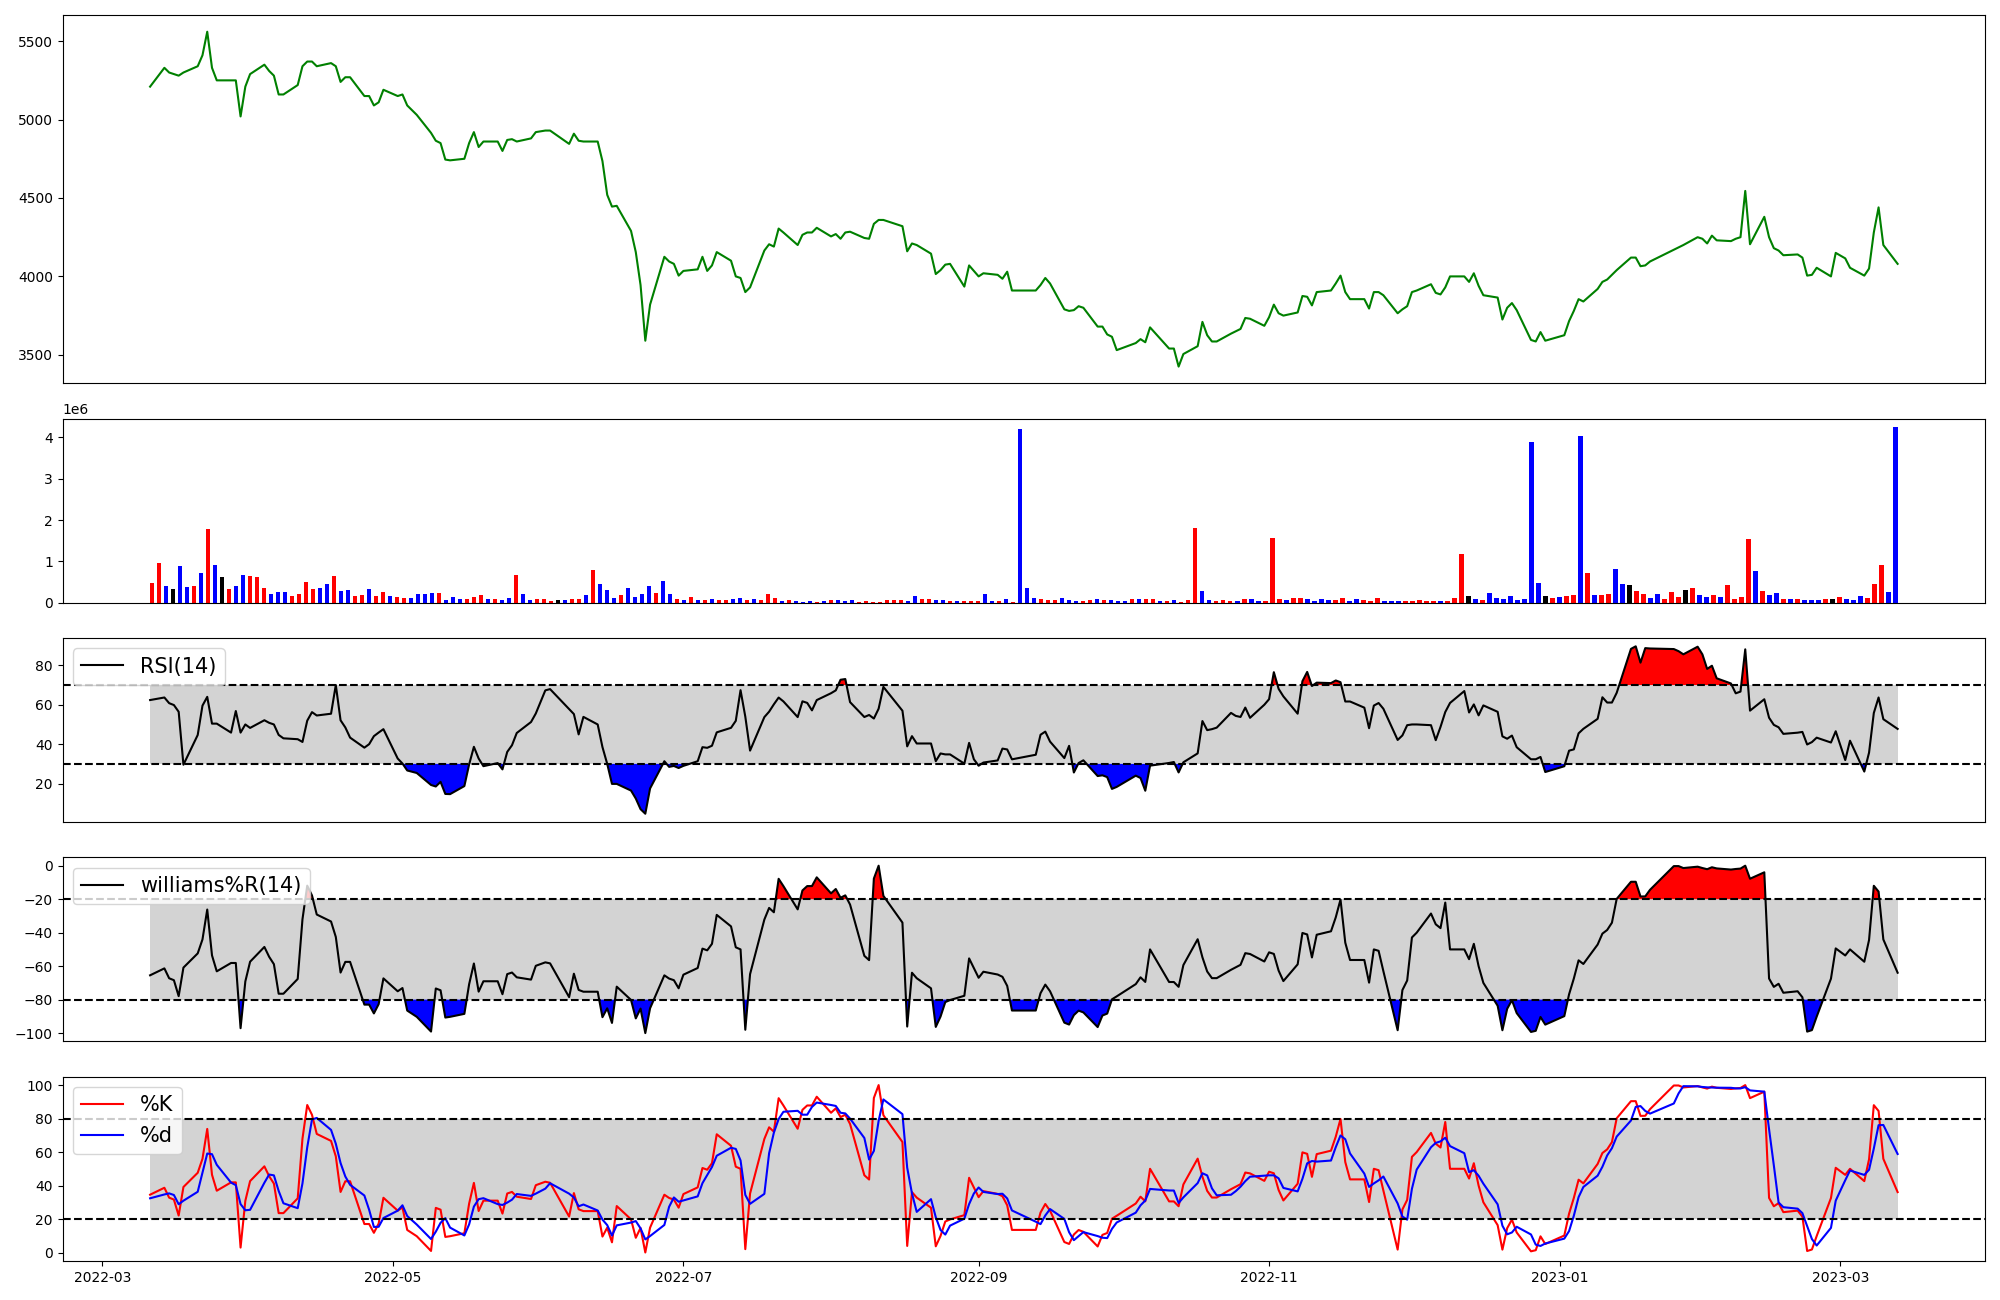Click the 3500 price axis tick label
The image size is (2000, 1300).
coord(35,355)
